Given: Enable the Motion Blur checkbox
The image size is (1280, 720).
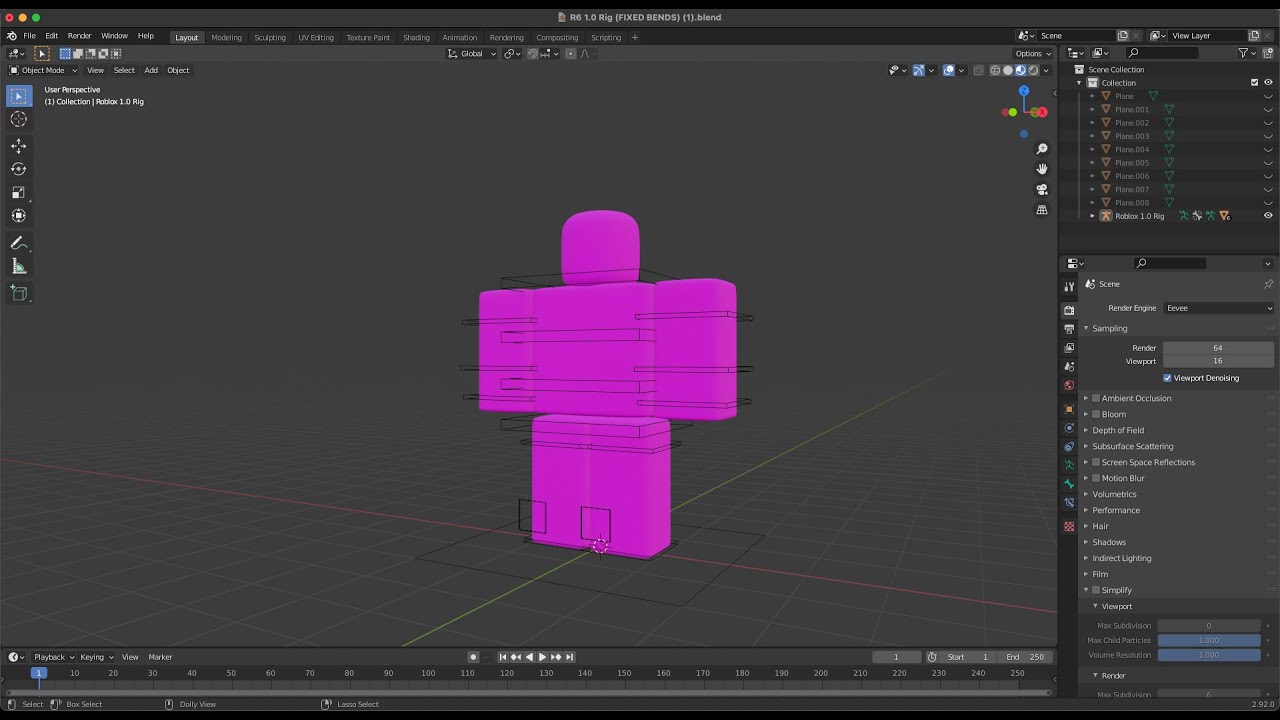Looking at the screenshot, I should [1096, 478].
